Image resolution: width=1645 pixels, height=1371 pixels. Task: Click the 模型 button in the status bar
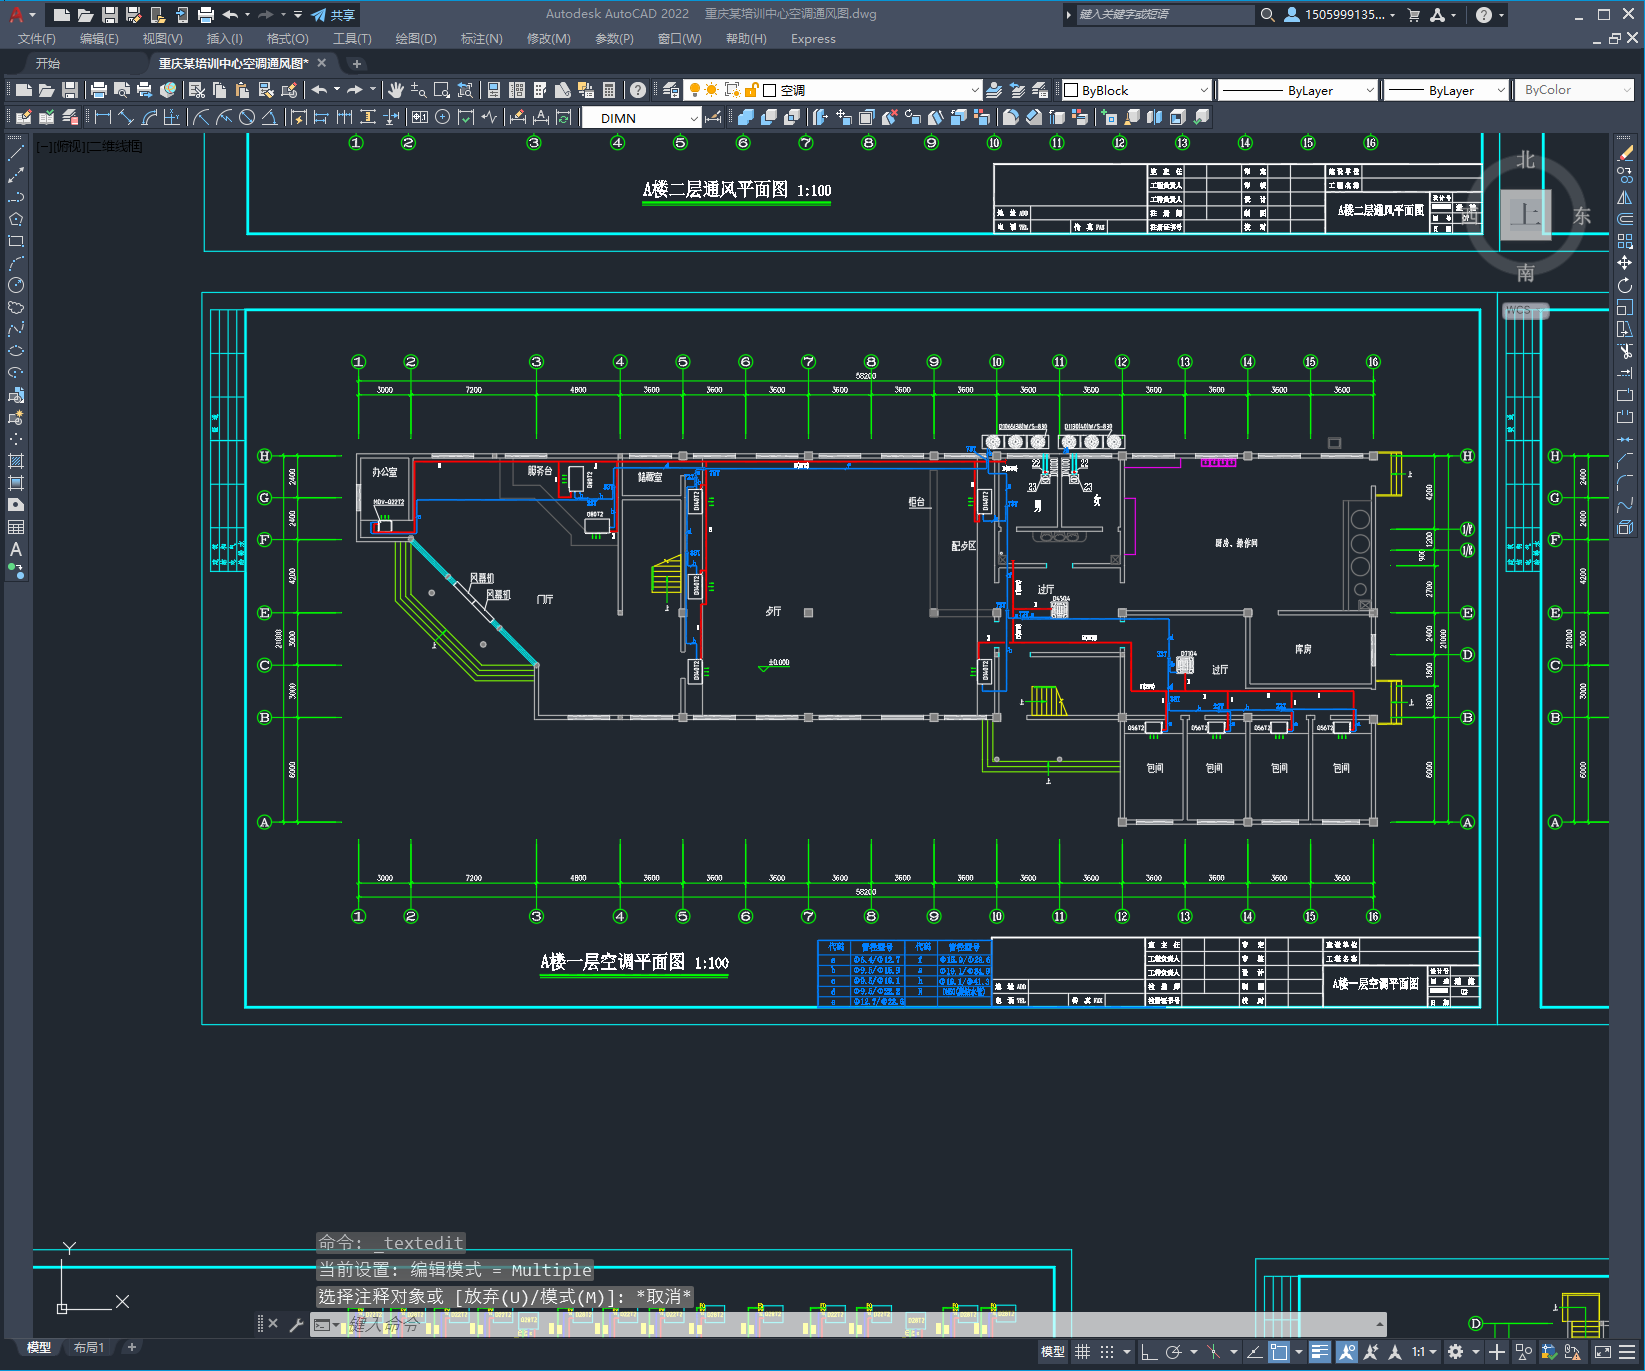point(1052,1352)
